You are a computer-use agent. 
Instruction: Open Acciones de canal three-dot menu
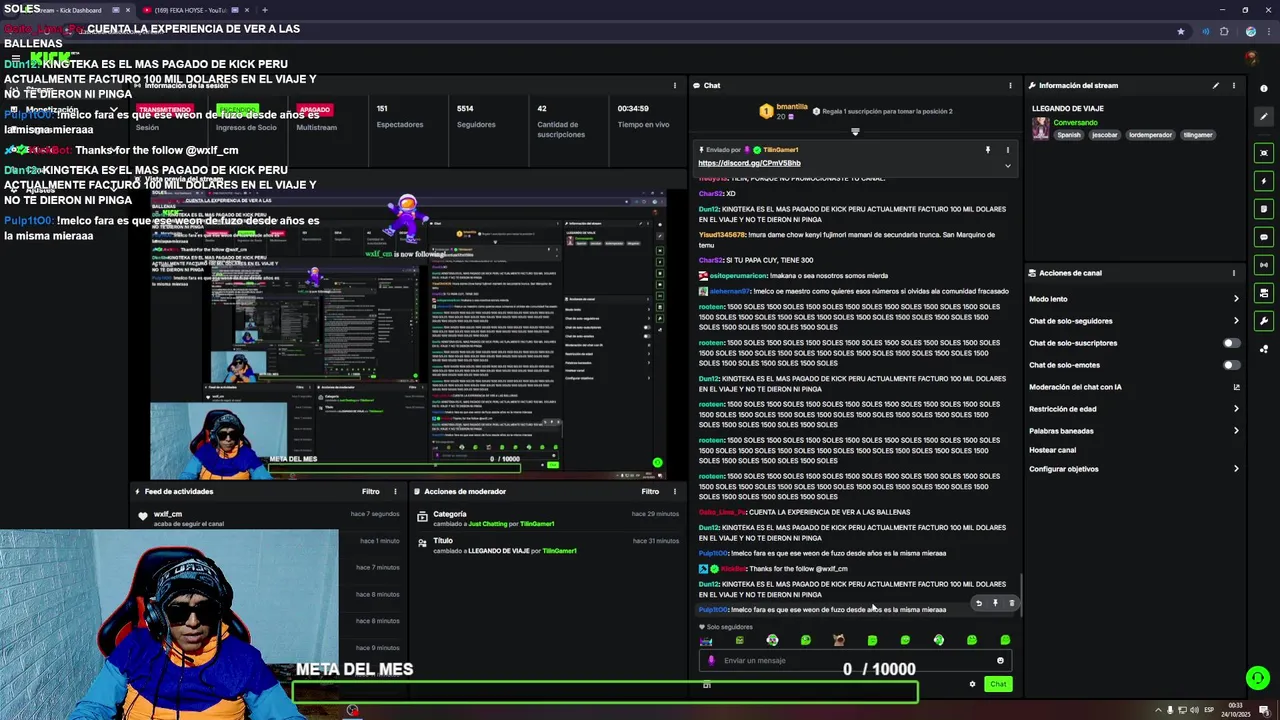tap(1233, 273)
